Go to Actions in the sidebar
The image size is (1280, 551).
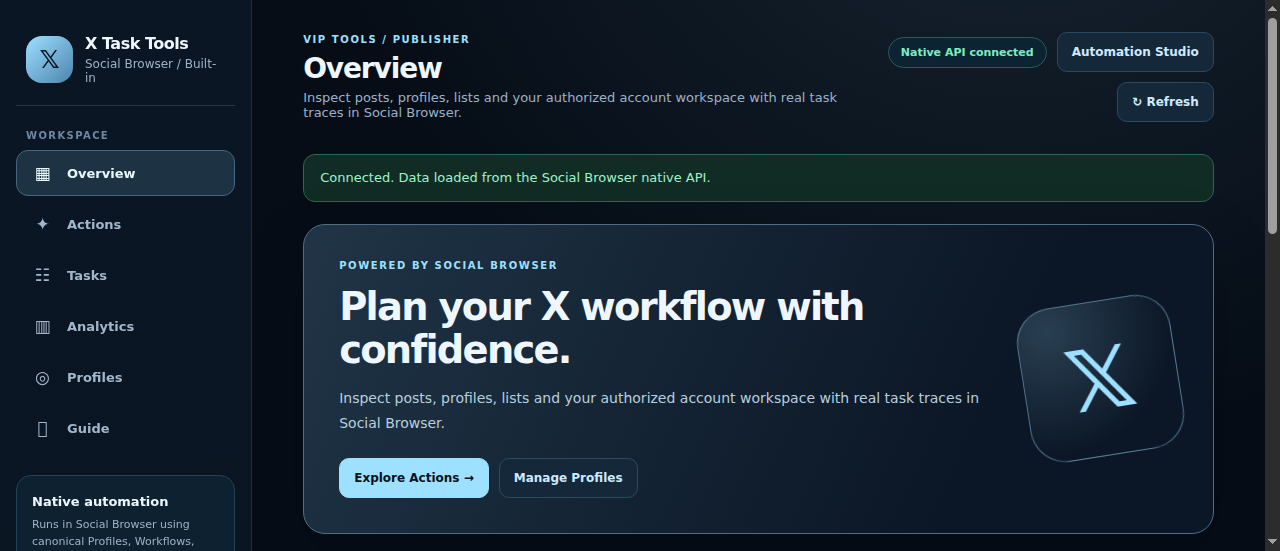(x=125, y=224)
